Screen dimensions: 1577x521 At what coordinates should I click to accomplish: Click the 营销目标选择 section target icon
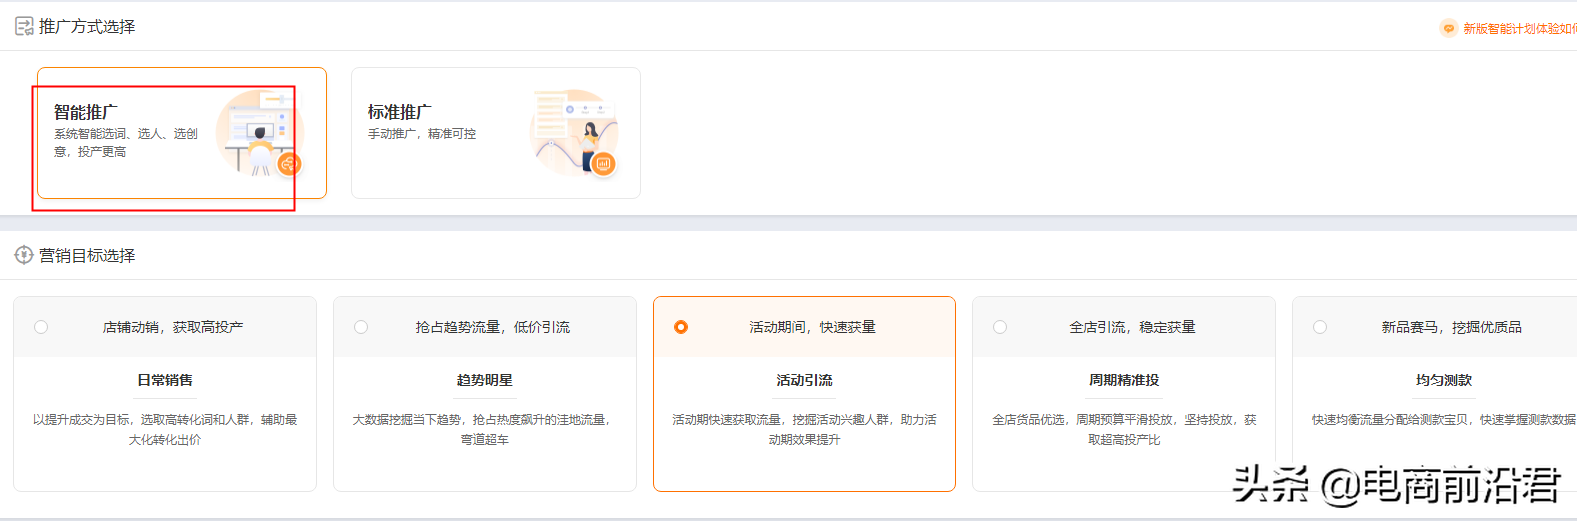tap(24, 255)
